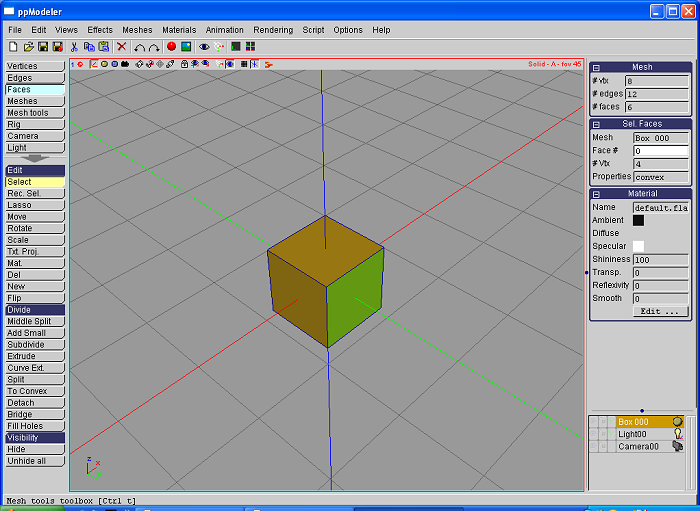Toggle green check mark for Light00
700x511 pixels.
611,434
